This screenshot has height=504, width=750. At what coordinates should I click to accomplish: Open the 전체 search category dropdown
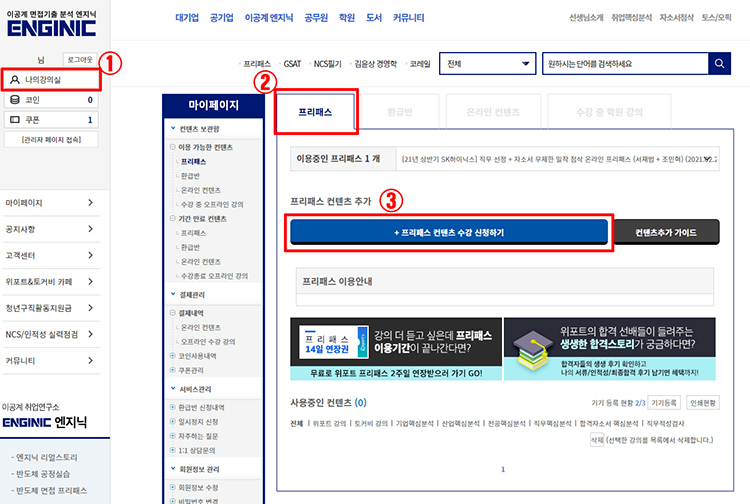click(x=487, y=64)
